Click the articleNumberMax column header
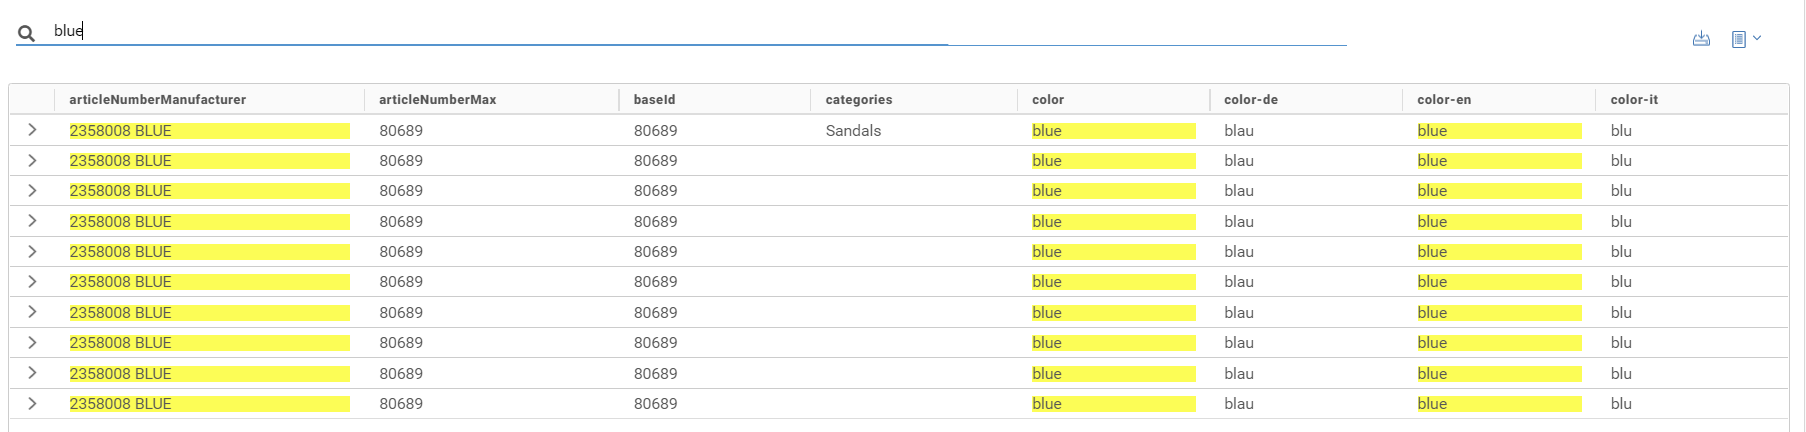The height and width of the screenshot is (432, 1806). [x=437, y=100]
